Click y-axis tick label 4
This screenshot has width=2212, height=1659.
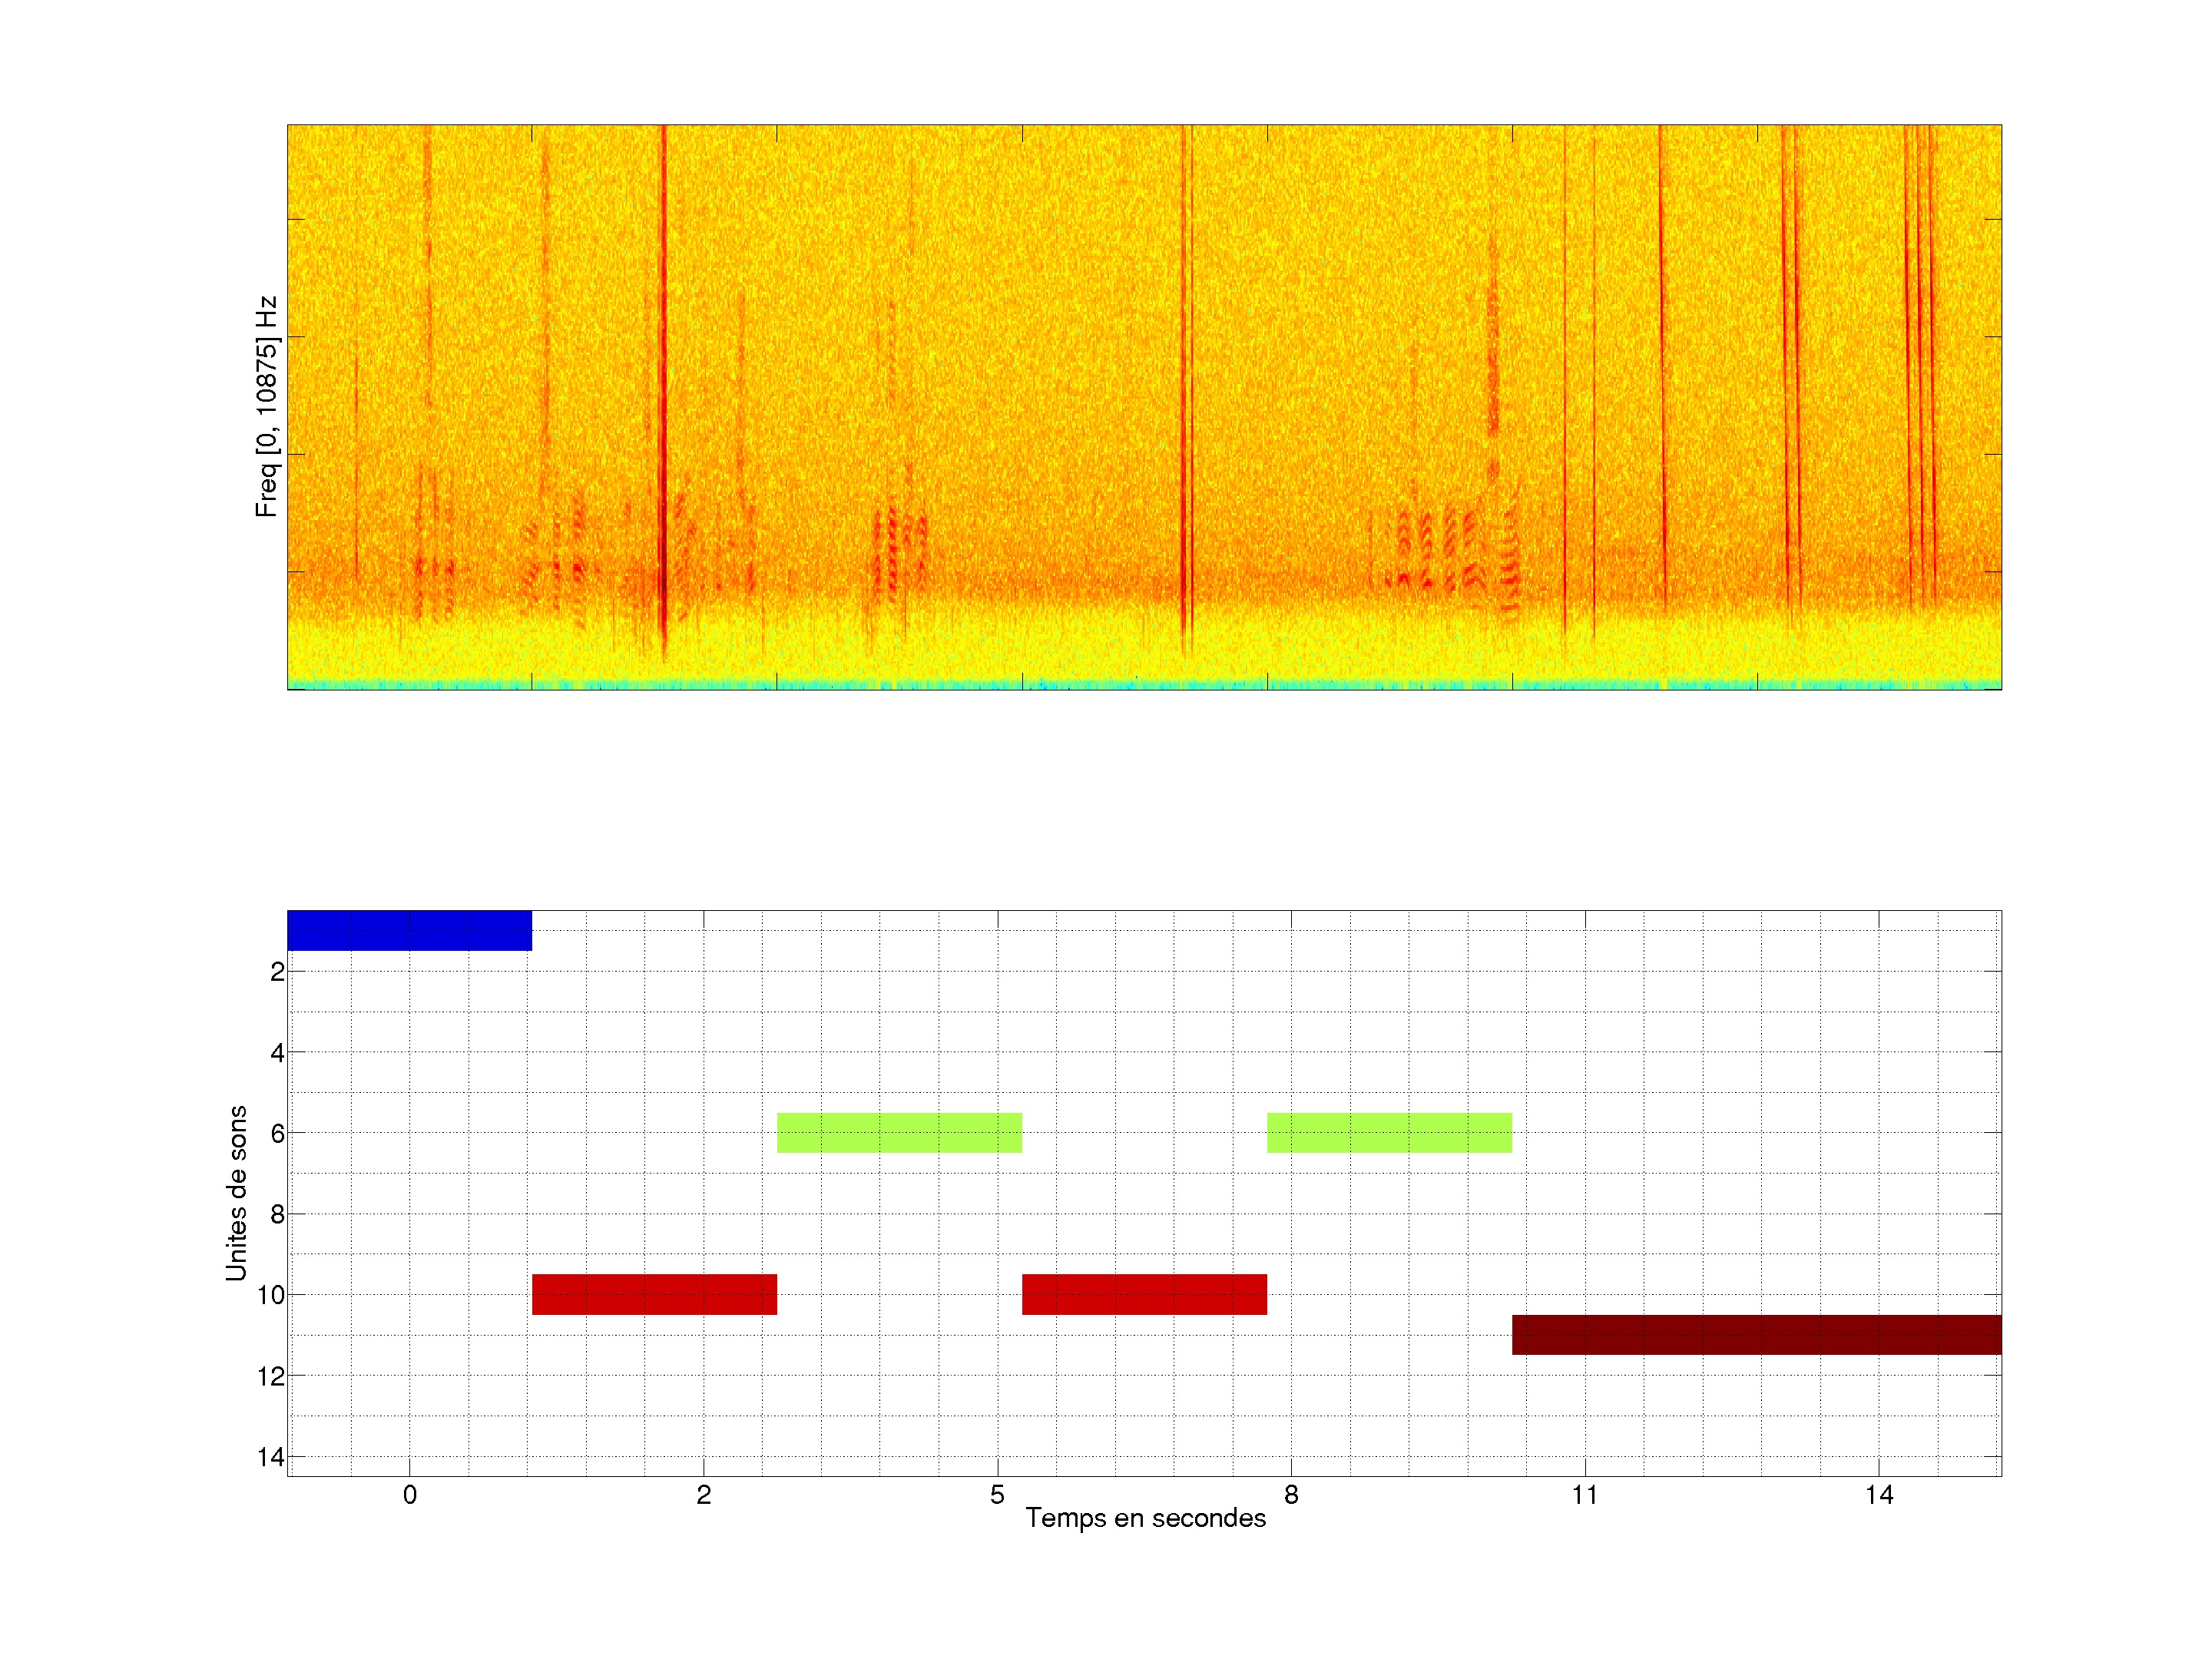pos(277,1052)
